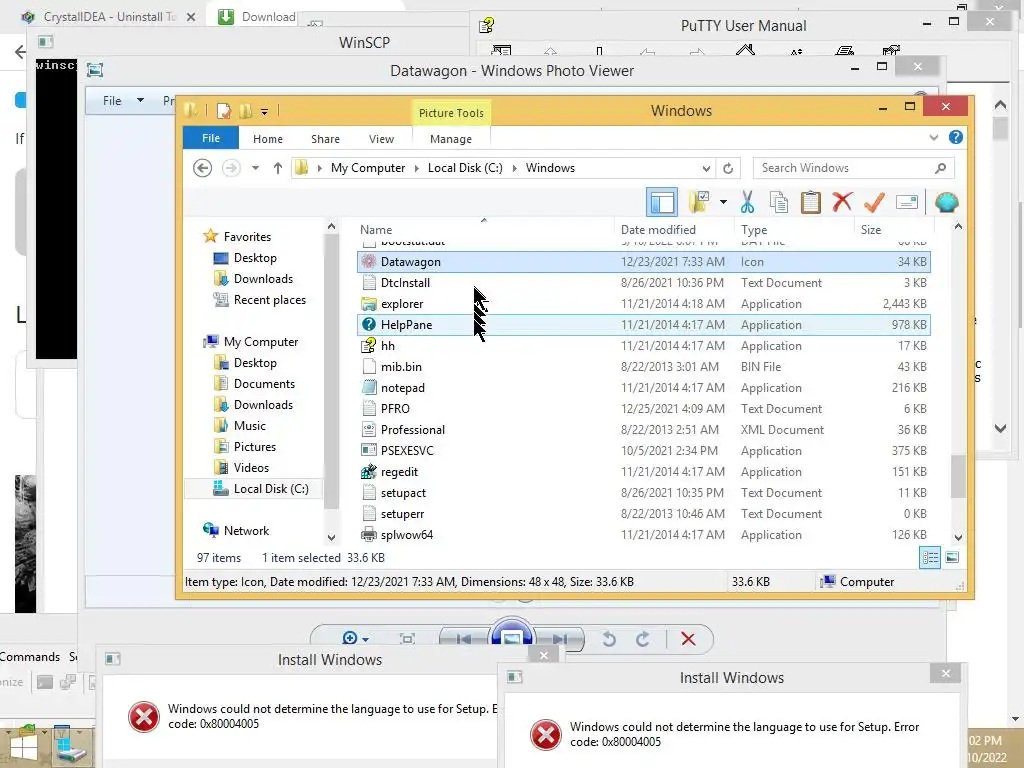Viewport: 1024px width, 768px height.
Task: Open the File menu in Photo Viewer
Action: [122, 101]
